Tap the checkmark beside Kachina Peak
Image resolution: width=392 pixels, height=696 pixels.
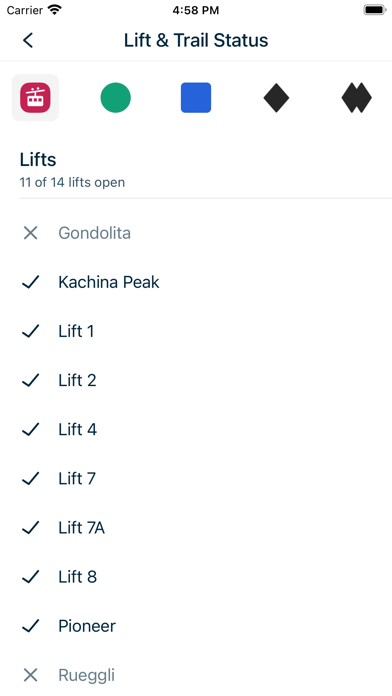(30, 282)
